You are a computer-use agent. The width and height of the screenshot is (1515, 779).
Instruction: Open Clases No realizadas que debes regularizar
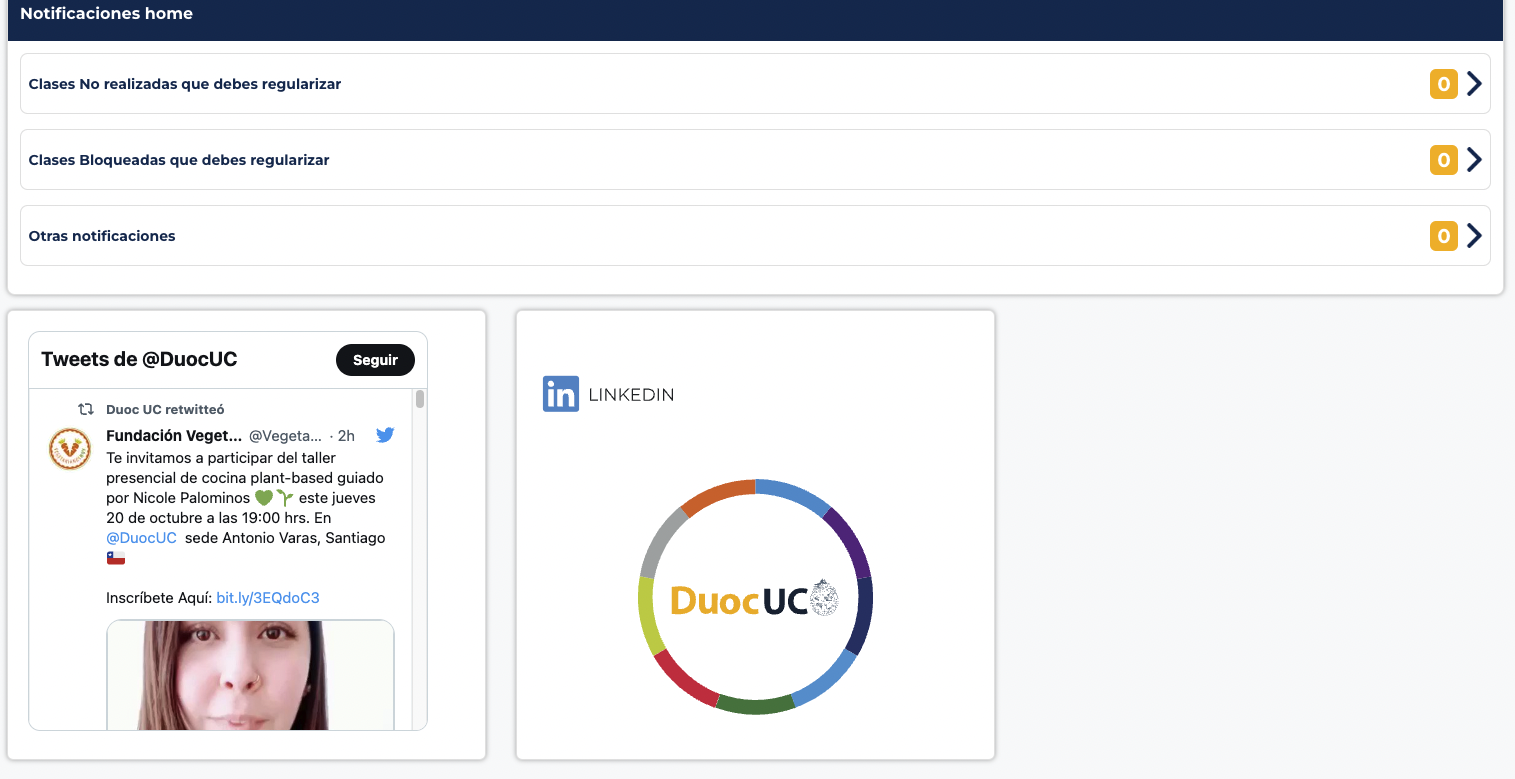point(755,84)
